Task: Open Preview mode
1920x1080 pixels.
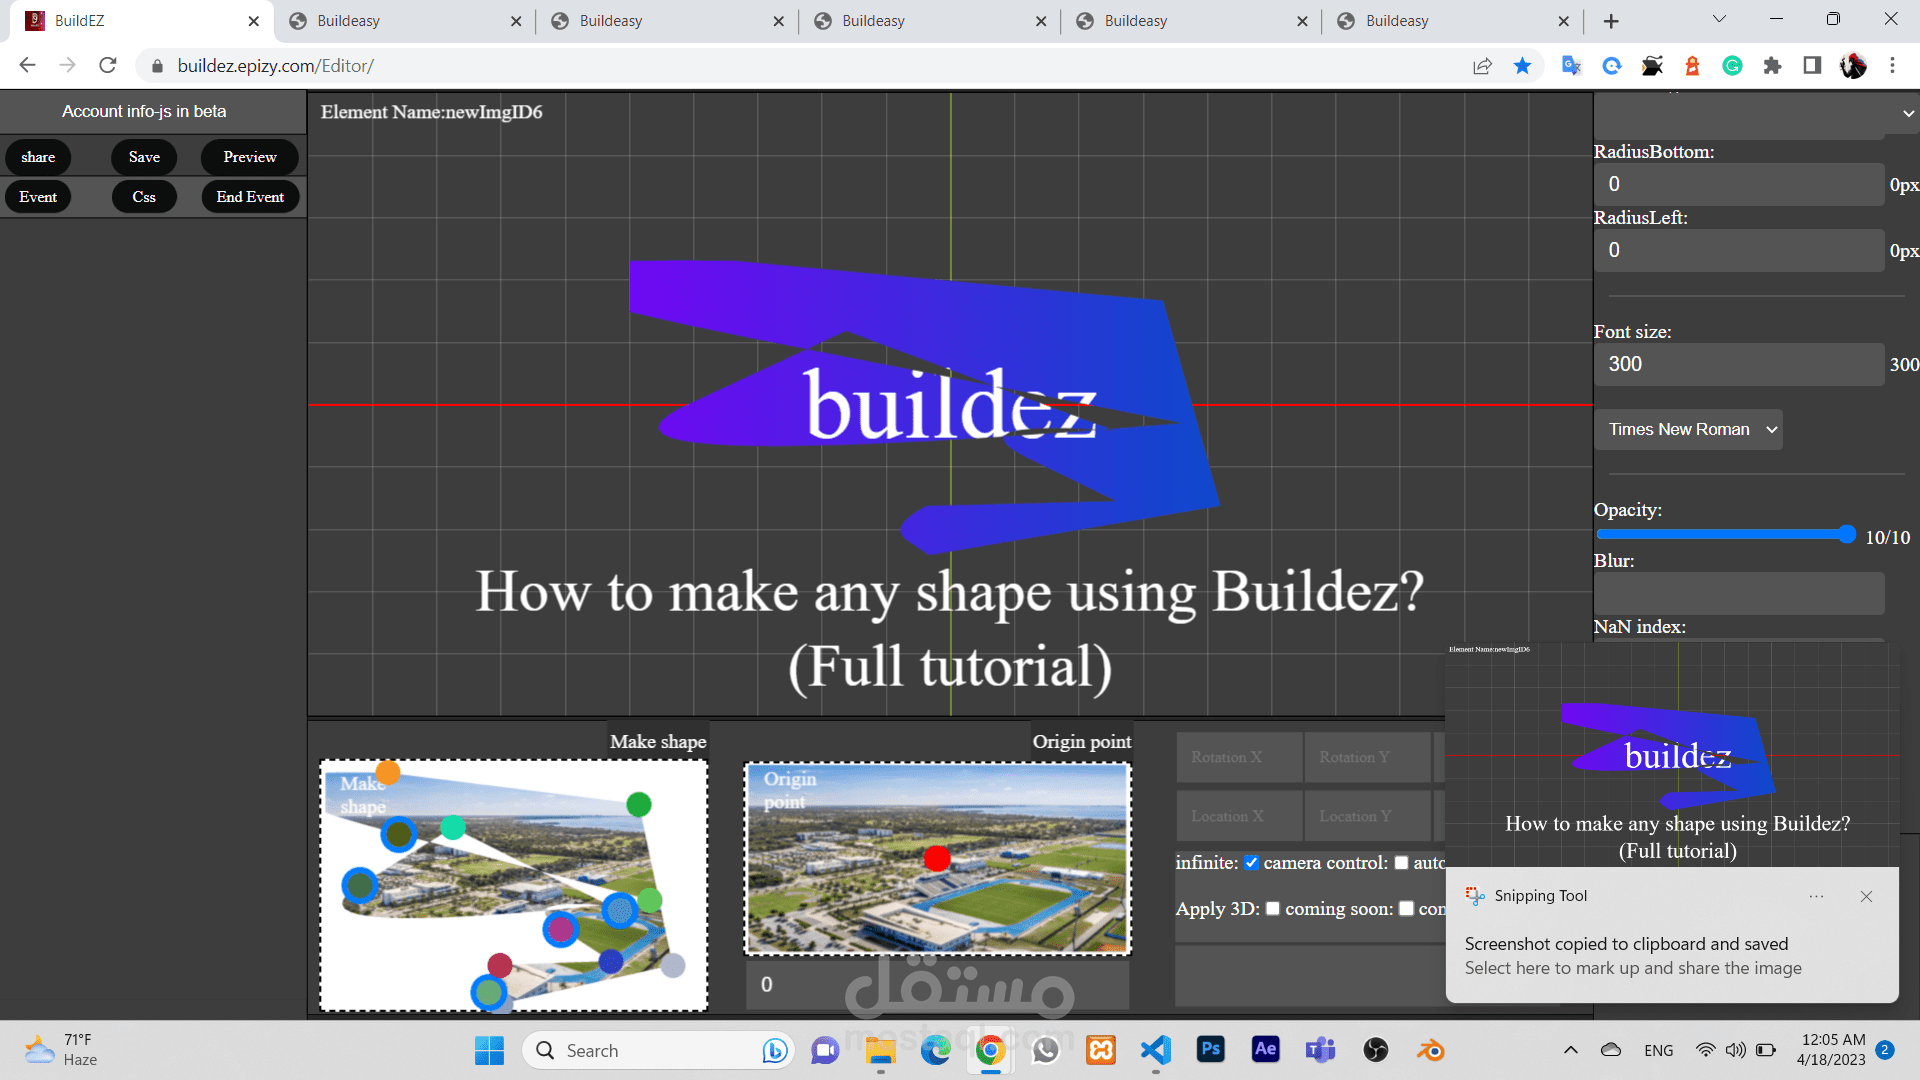Action: 248,157
